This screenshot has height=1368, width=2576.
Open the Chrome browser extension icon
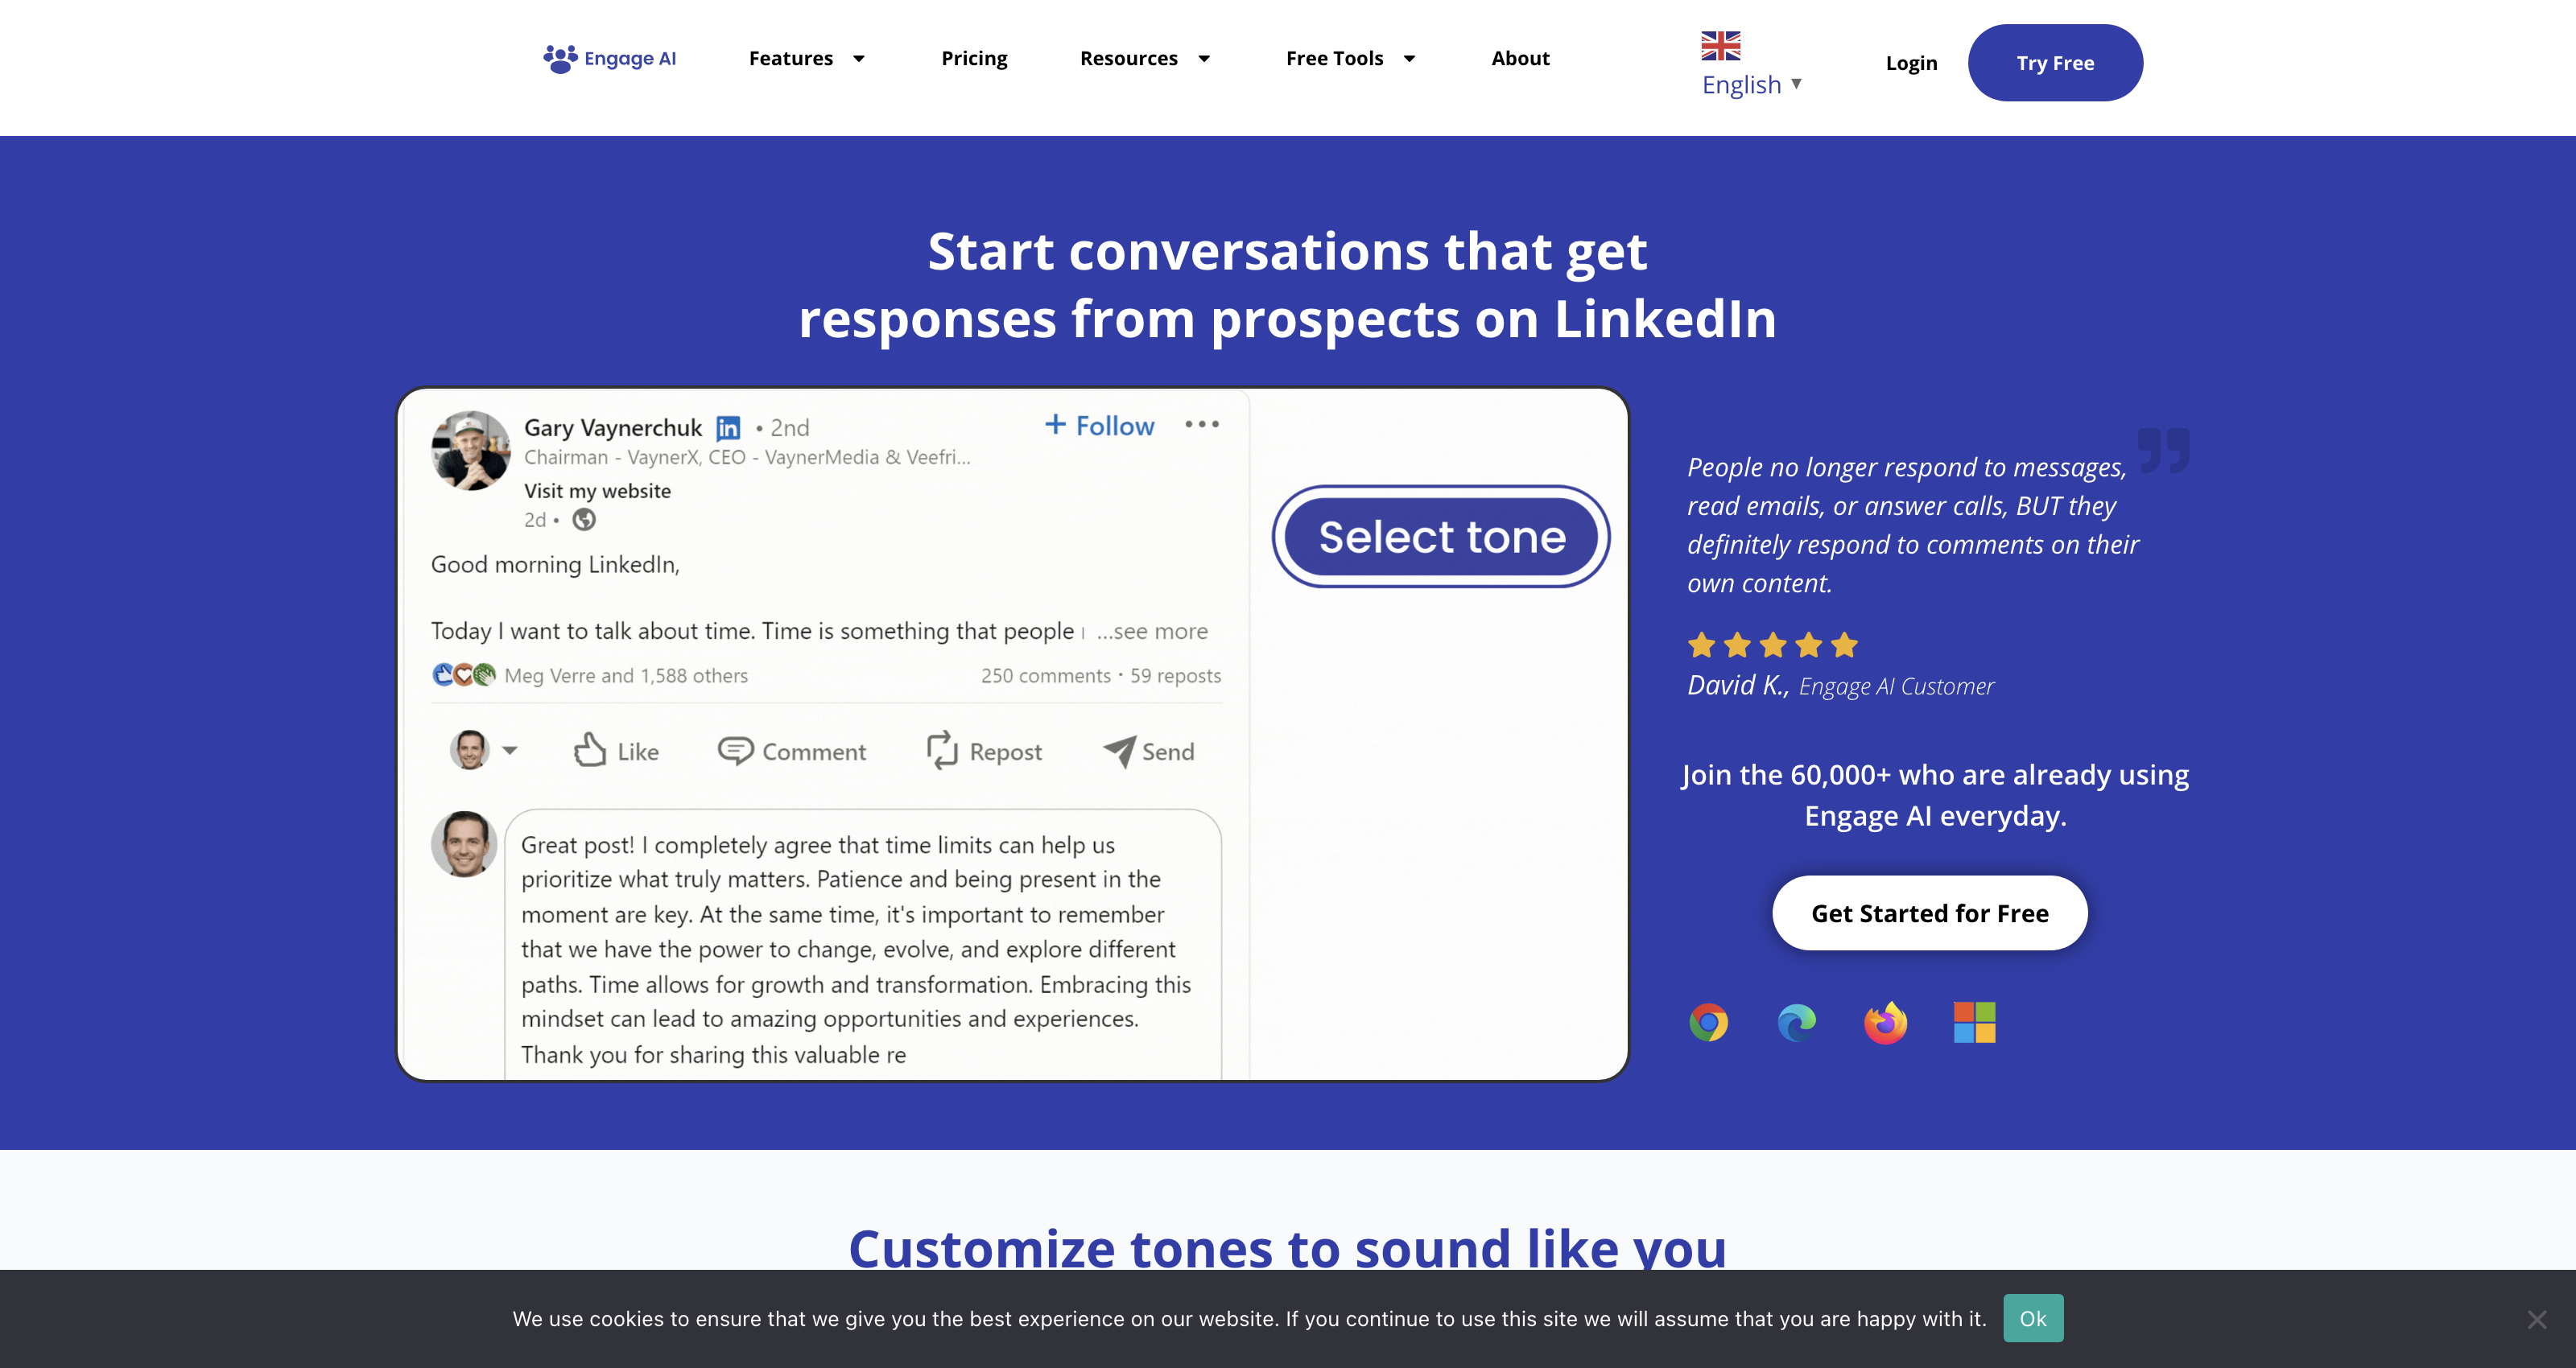(x=1708, y=1022)
